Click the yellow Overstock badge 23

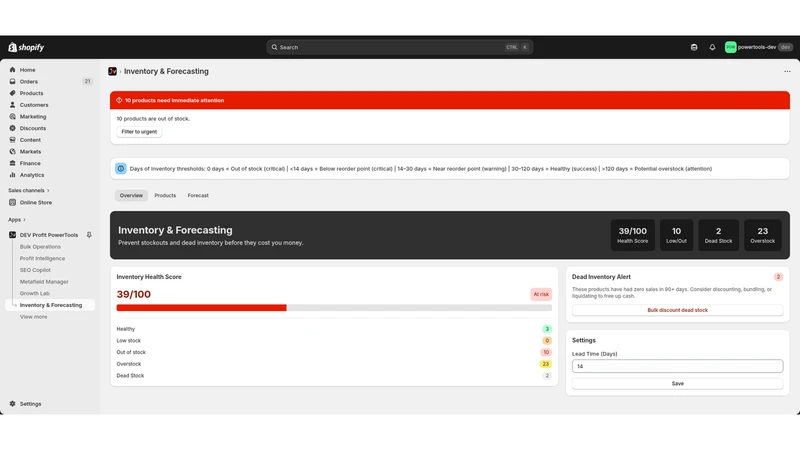pos(545,364)
